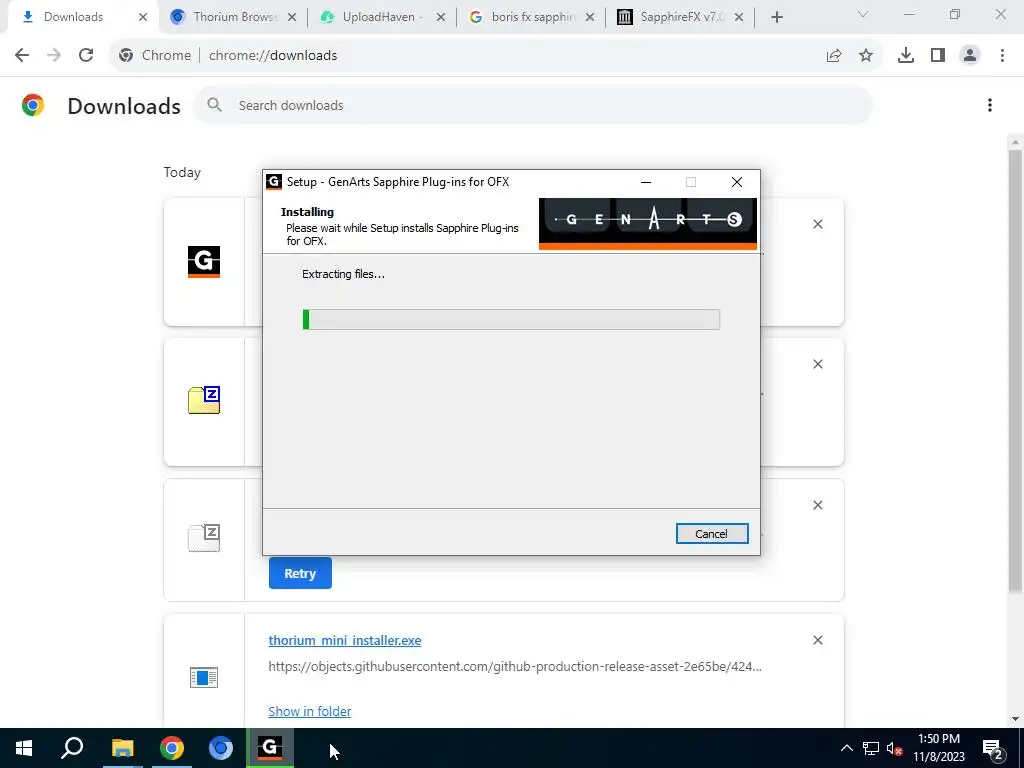Open Thorium browser from taskbar

pyautogui.click(x=221, y=748)
